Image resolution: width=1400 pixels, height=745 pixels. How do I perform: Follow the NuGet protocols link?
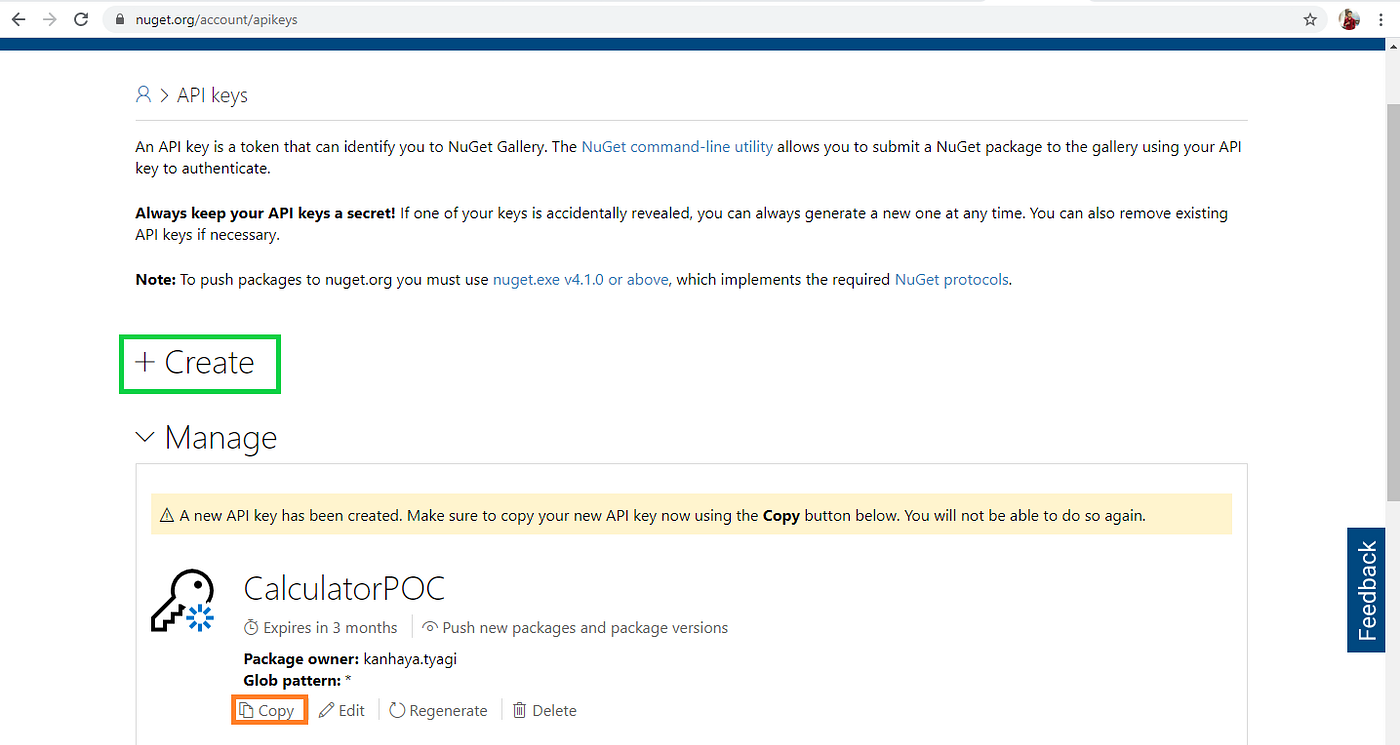tap(951, 279)
